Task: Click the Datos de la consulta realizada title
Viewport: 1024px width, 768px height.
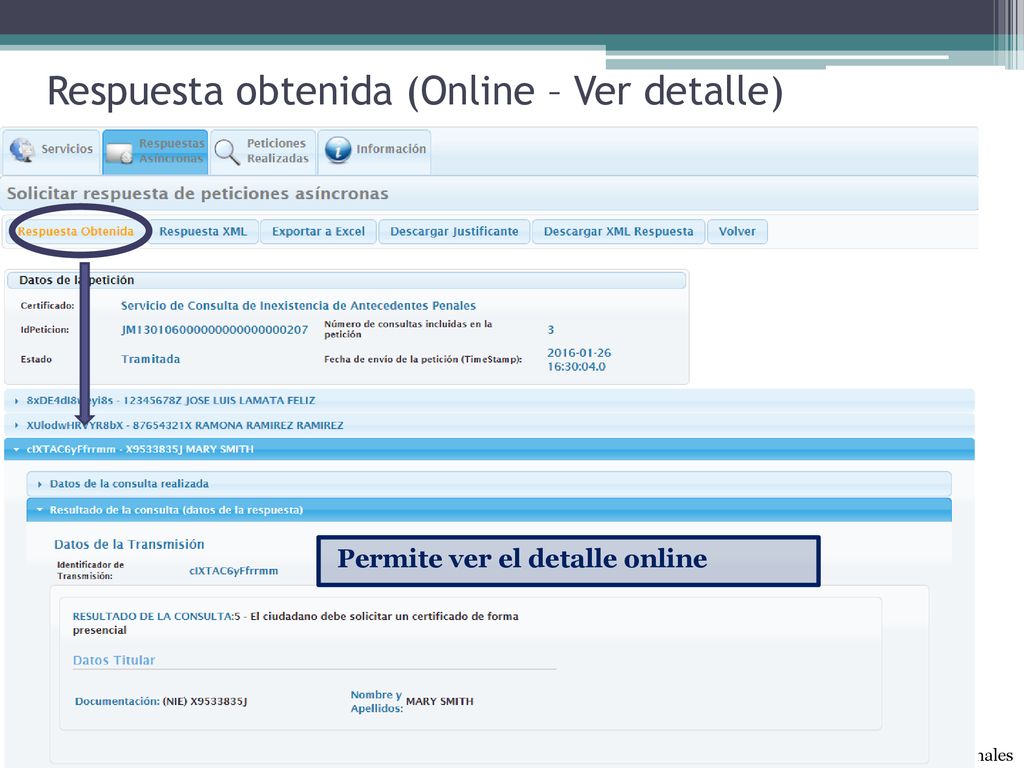Action: coord(129,484)
